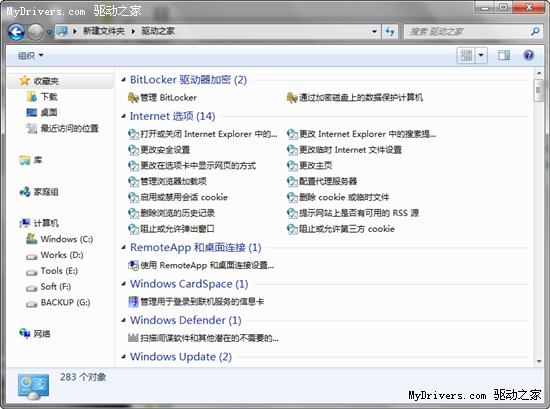
Task: Select 新建文件夹 in the address breadcrumb
Action: tap(104, 31)
